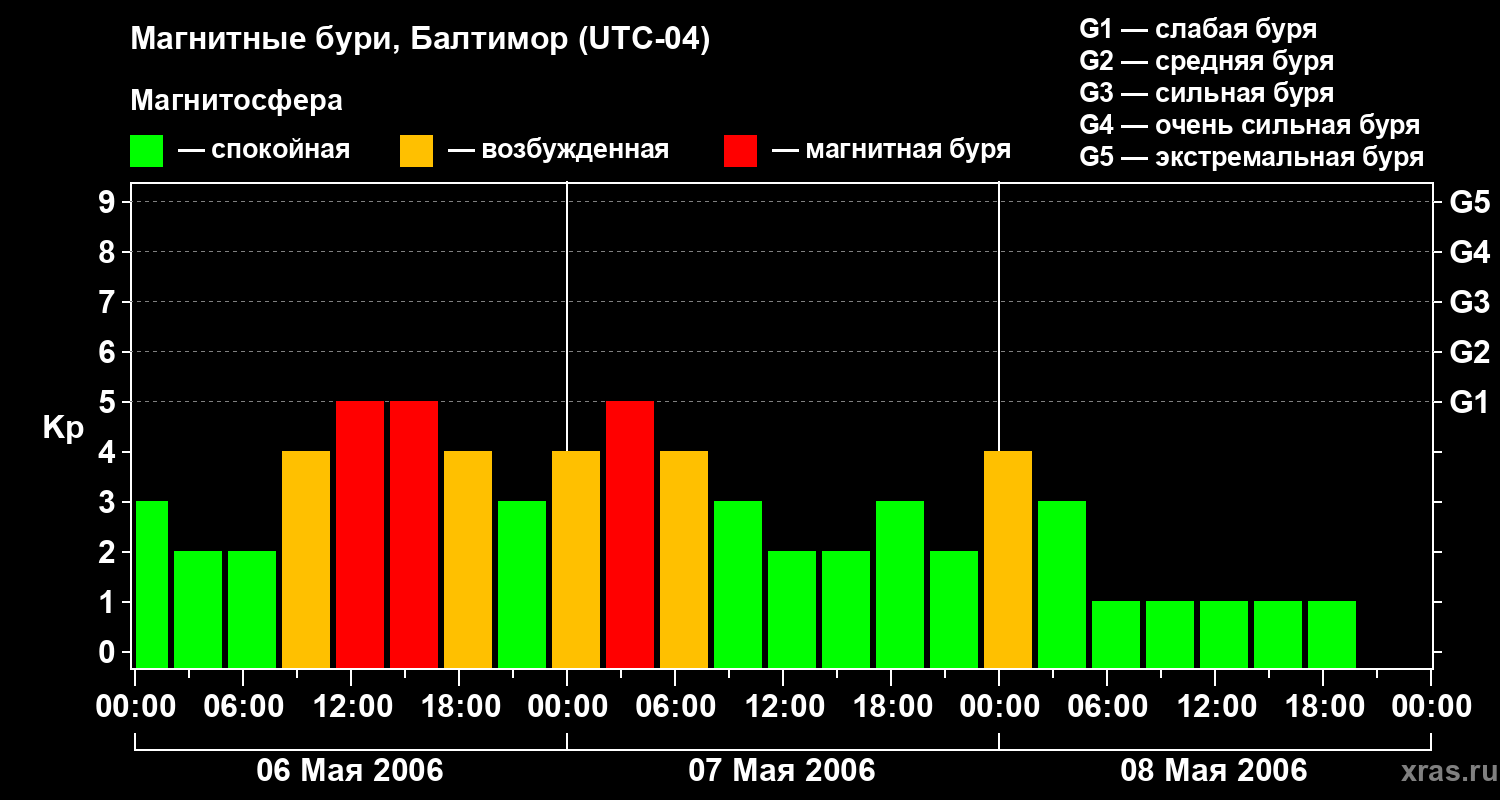Click the '07 Мая 2006' date label

click(782, 770)
